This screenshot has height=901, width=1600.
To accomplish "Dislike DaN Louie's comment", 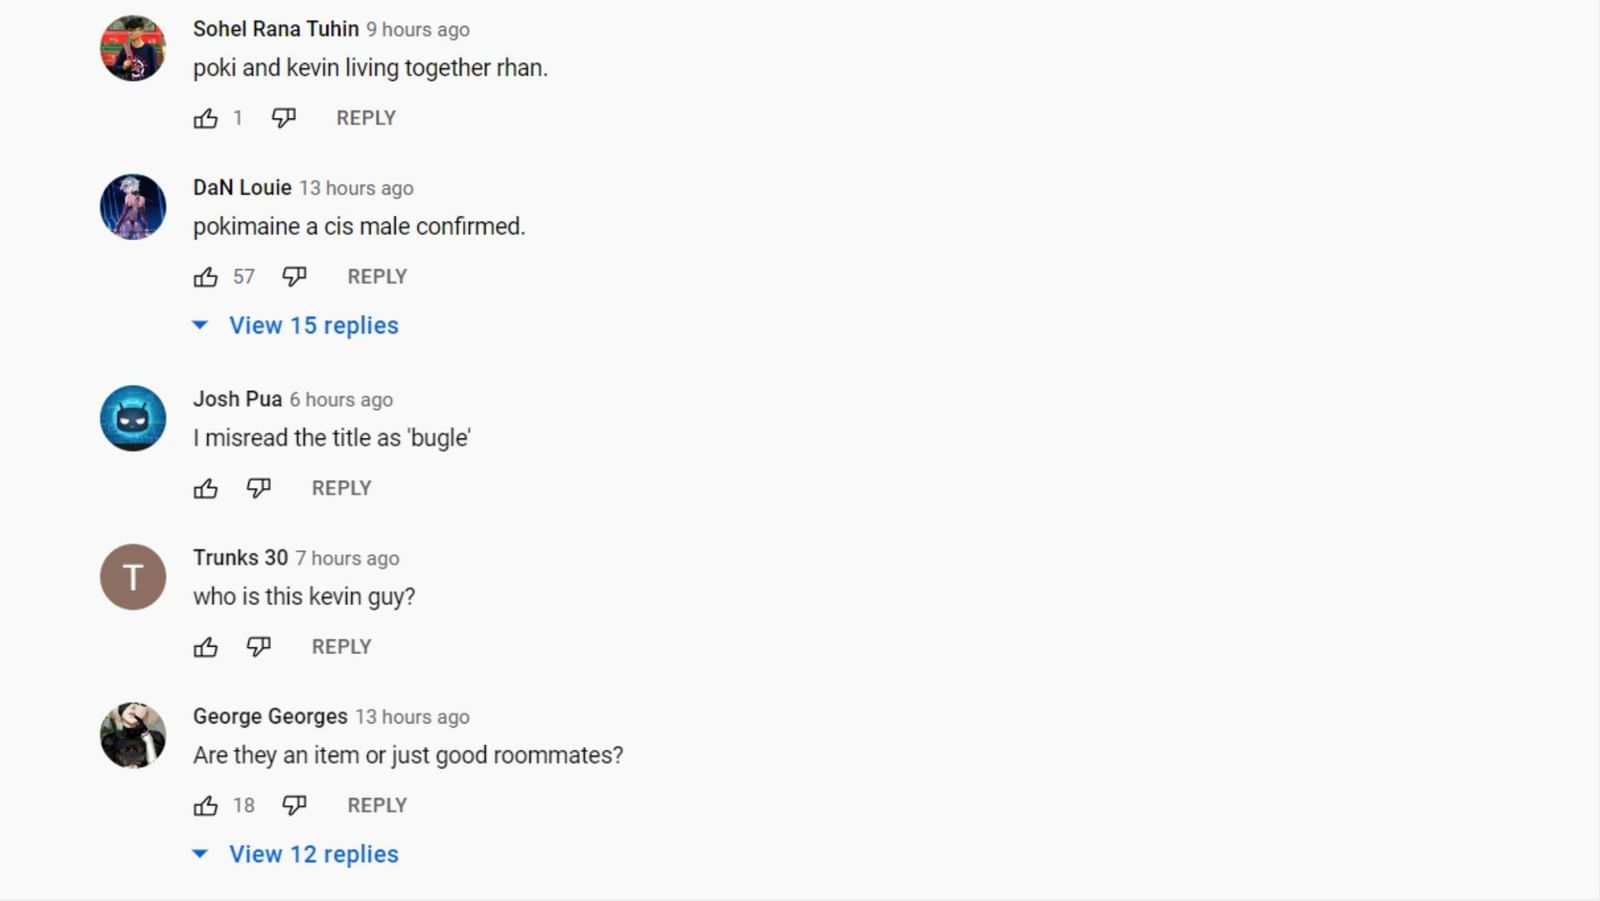I will click(x=294, y=277).
